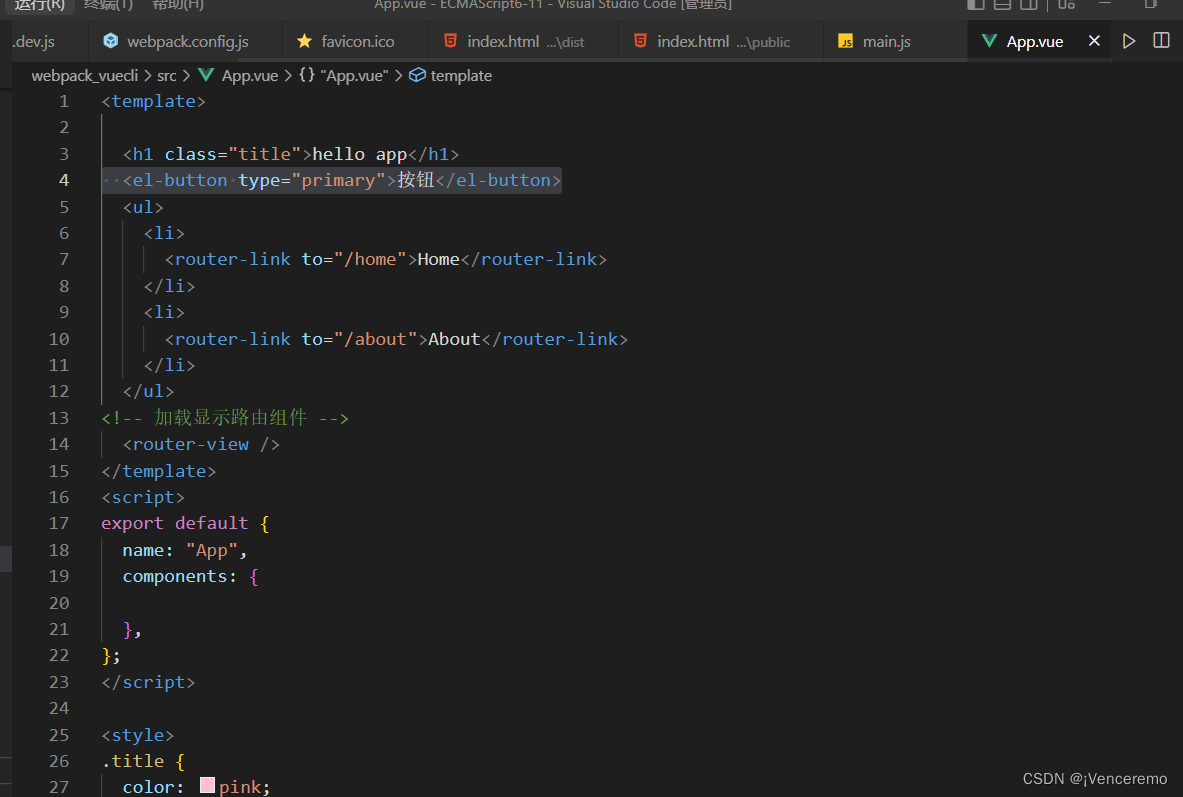Viewport: 1183px width, 797px height.
Task: Click the Vue logo on the App.vue tab
Action: click(990, 40)
